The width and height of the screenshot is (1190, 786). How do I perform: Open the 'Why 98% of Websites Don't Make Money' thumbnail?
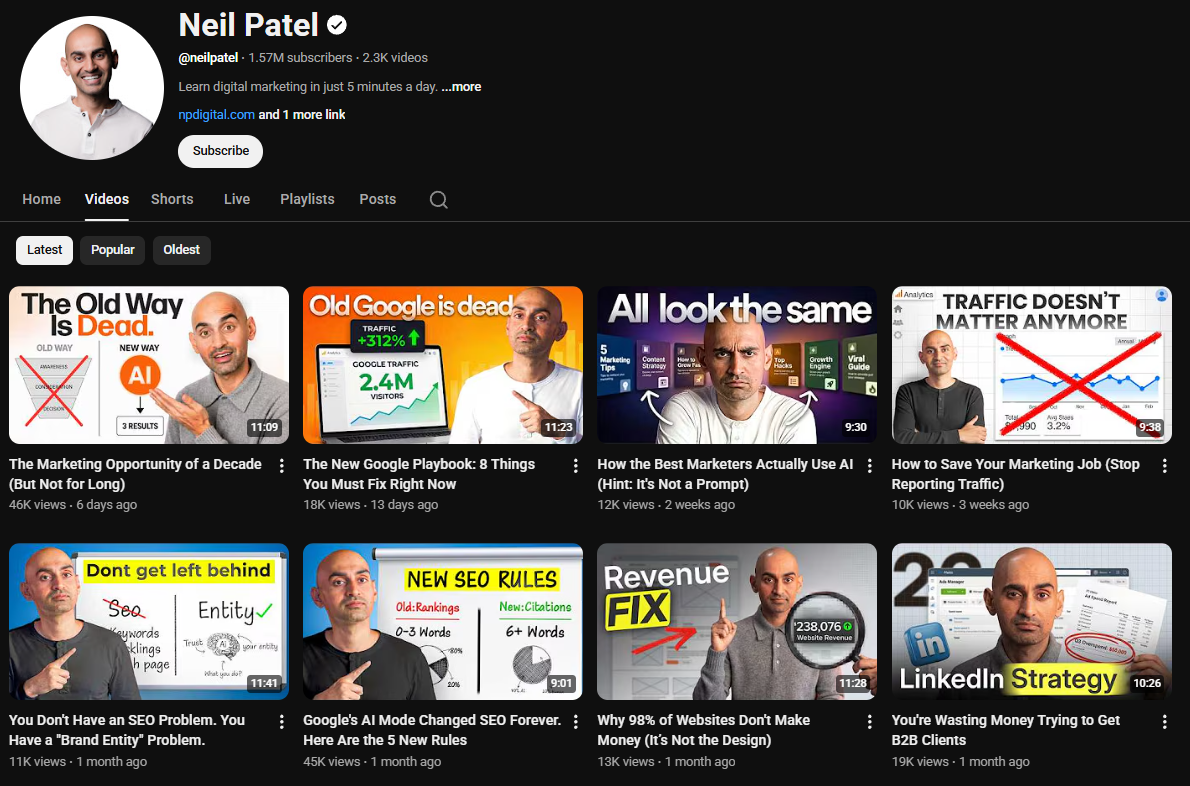737,621
